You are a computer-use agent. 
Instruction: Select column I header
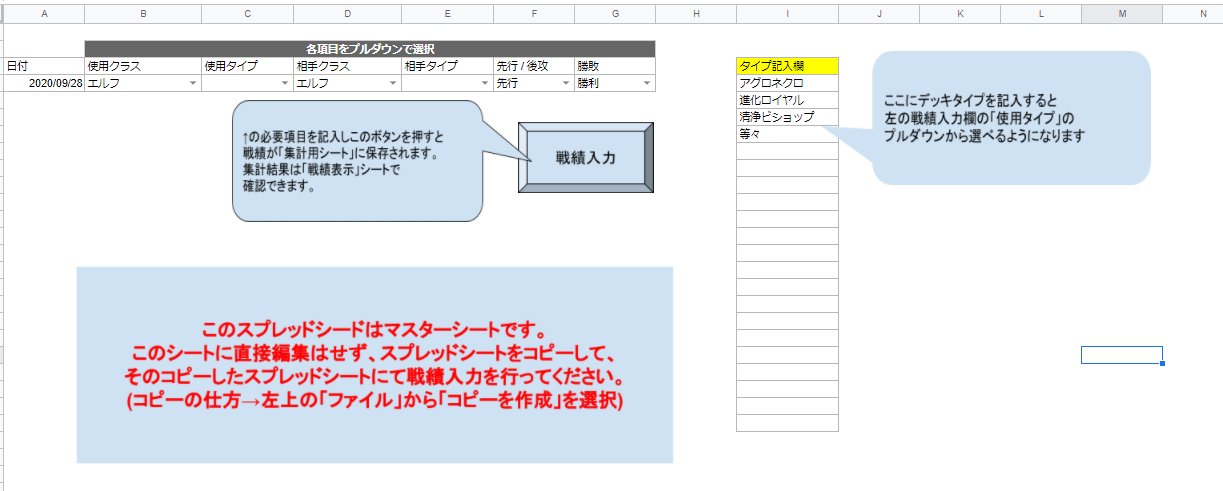(x=787, y=12)
